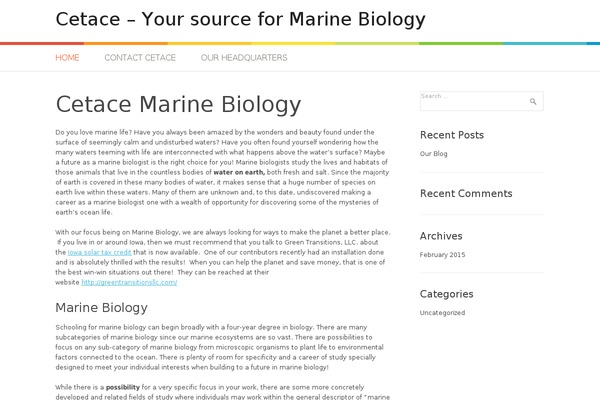Open the Our Blog recent post

coord(434,154)
